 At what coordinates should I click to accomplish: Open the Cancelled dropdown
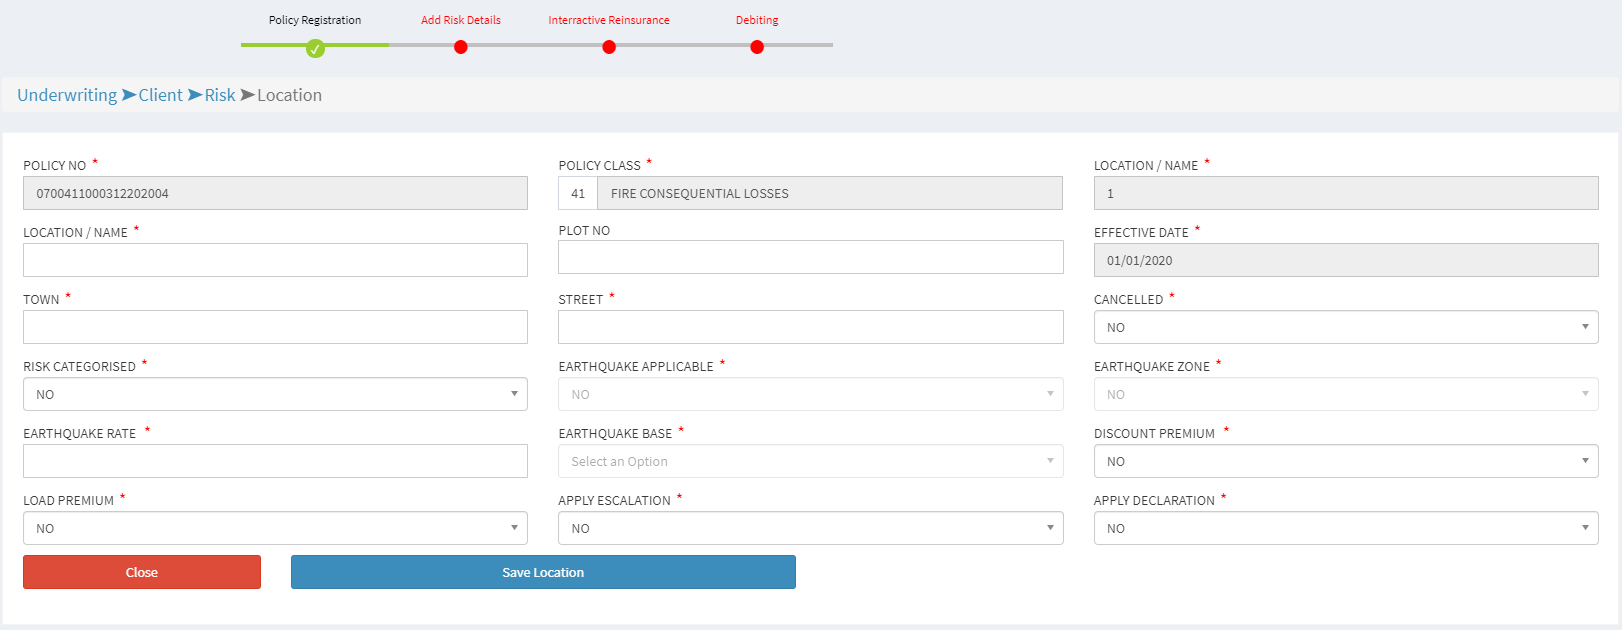(1345, 327)
